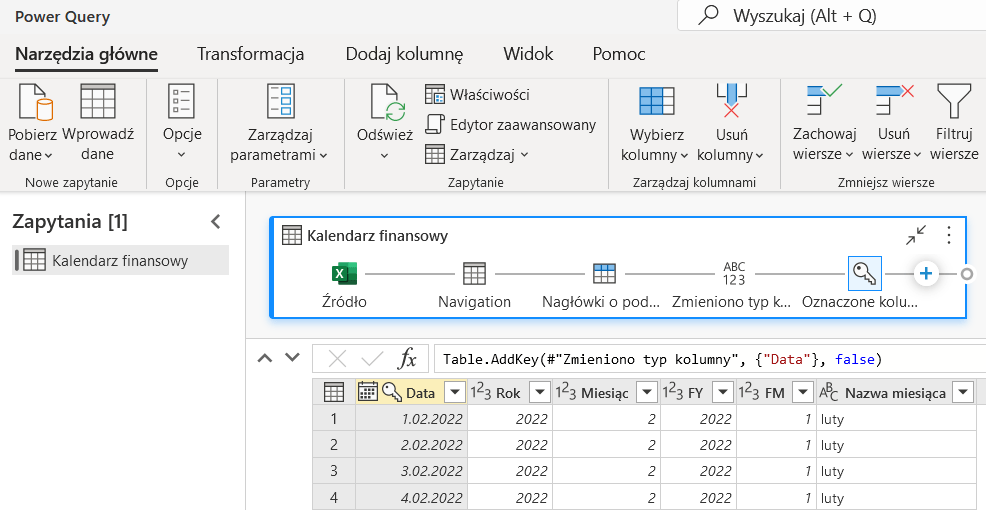The width and height of the screenshot is (986, 510).
Task: Open the Zarządzaj parametrami dropdown
Action: coord(279,155)
